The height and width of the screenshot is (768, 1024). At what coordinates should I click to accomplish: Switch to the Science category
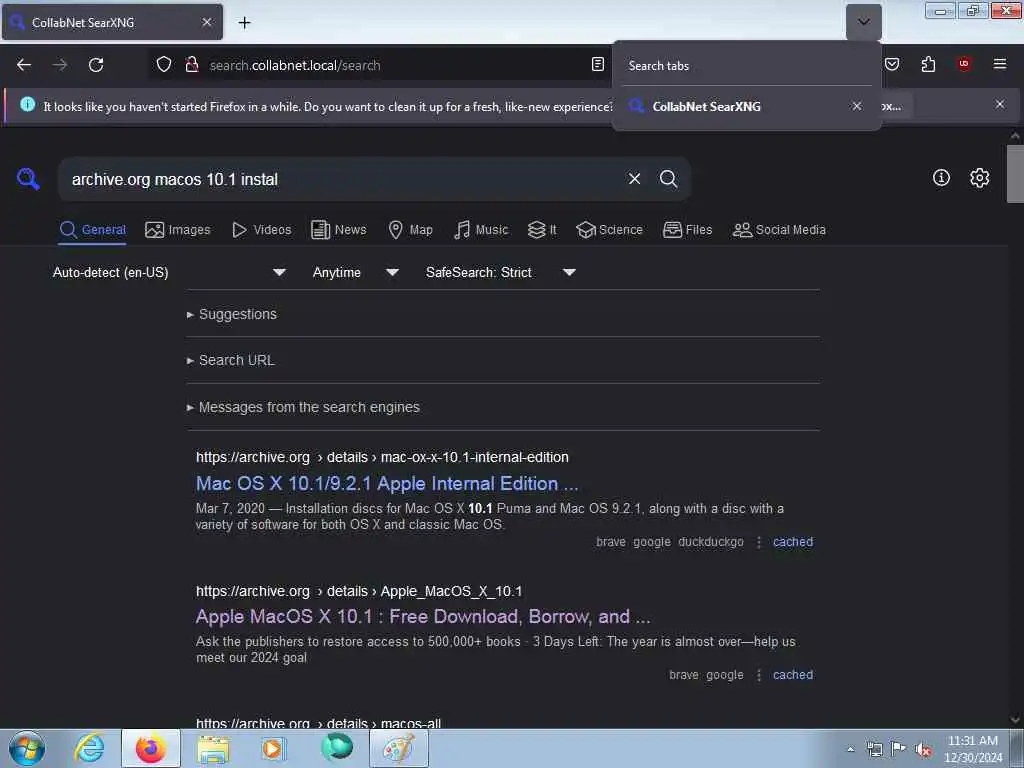pos(609,230)
